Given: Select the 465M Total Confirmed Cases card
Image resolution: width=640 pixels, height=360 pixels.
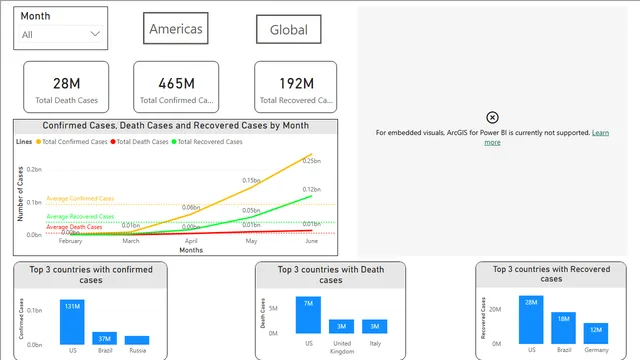Looking at the screenshot, I should click(176, 87).
